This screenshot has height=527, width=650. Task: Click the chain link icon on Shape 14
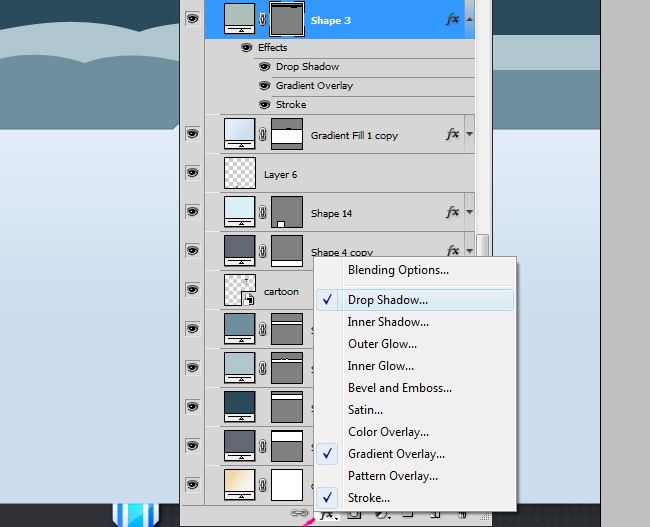(262, 213)
